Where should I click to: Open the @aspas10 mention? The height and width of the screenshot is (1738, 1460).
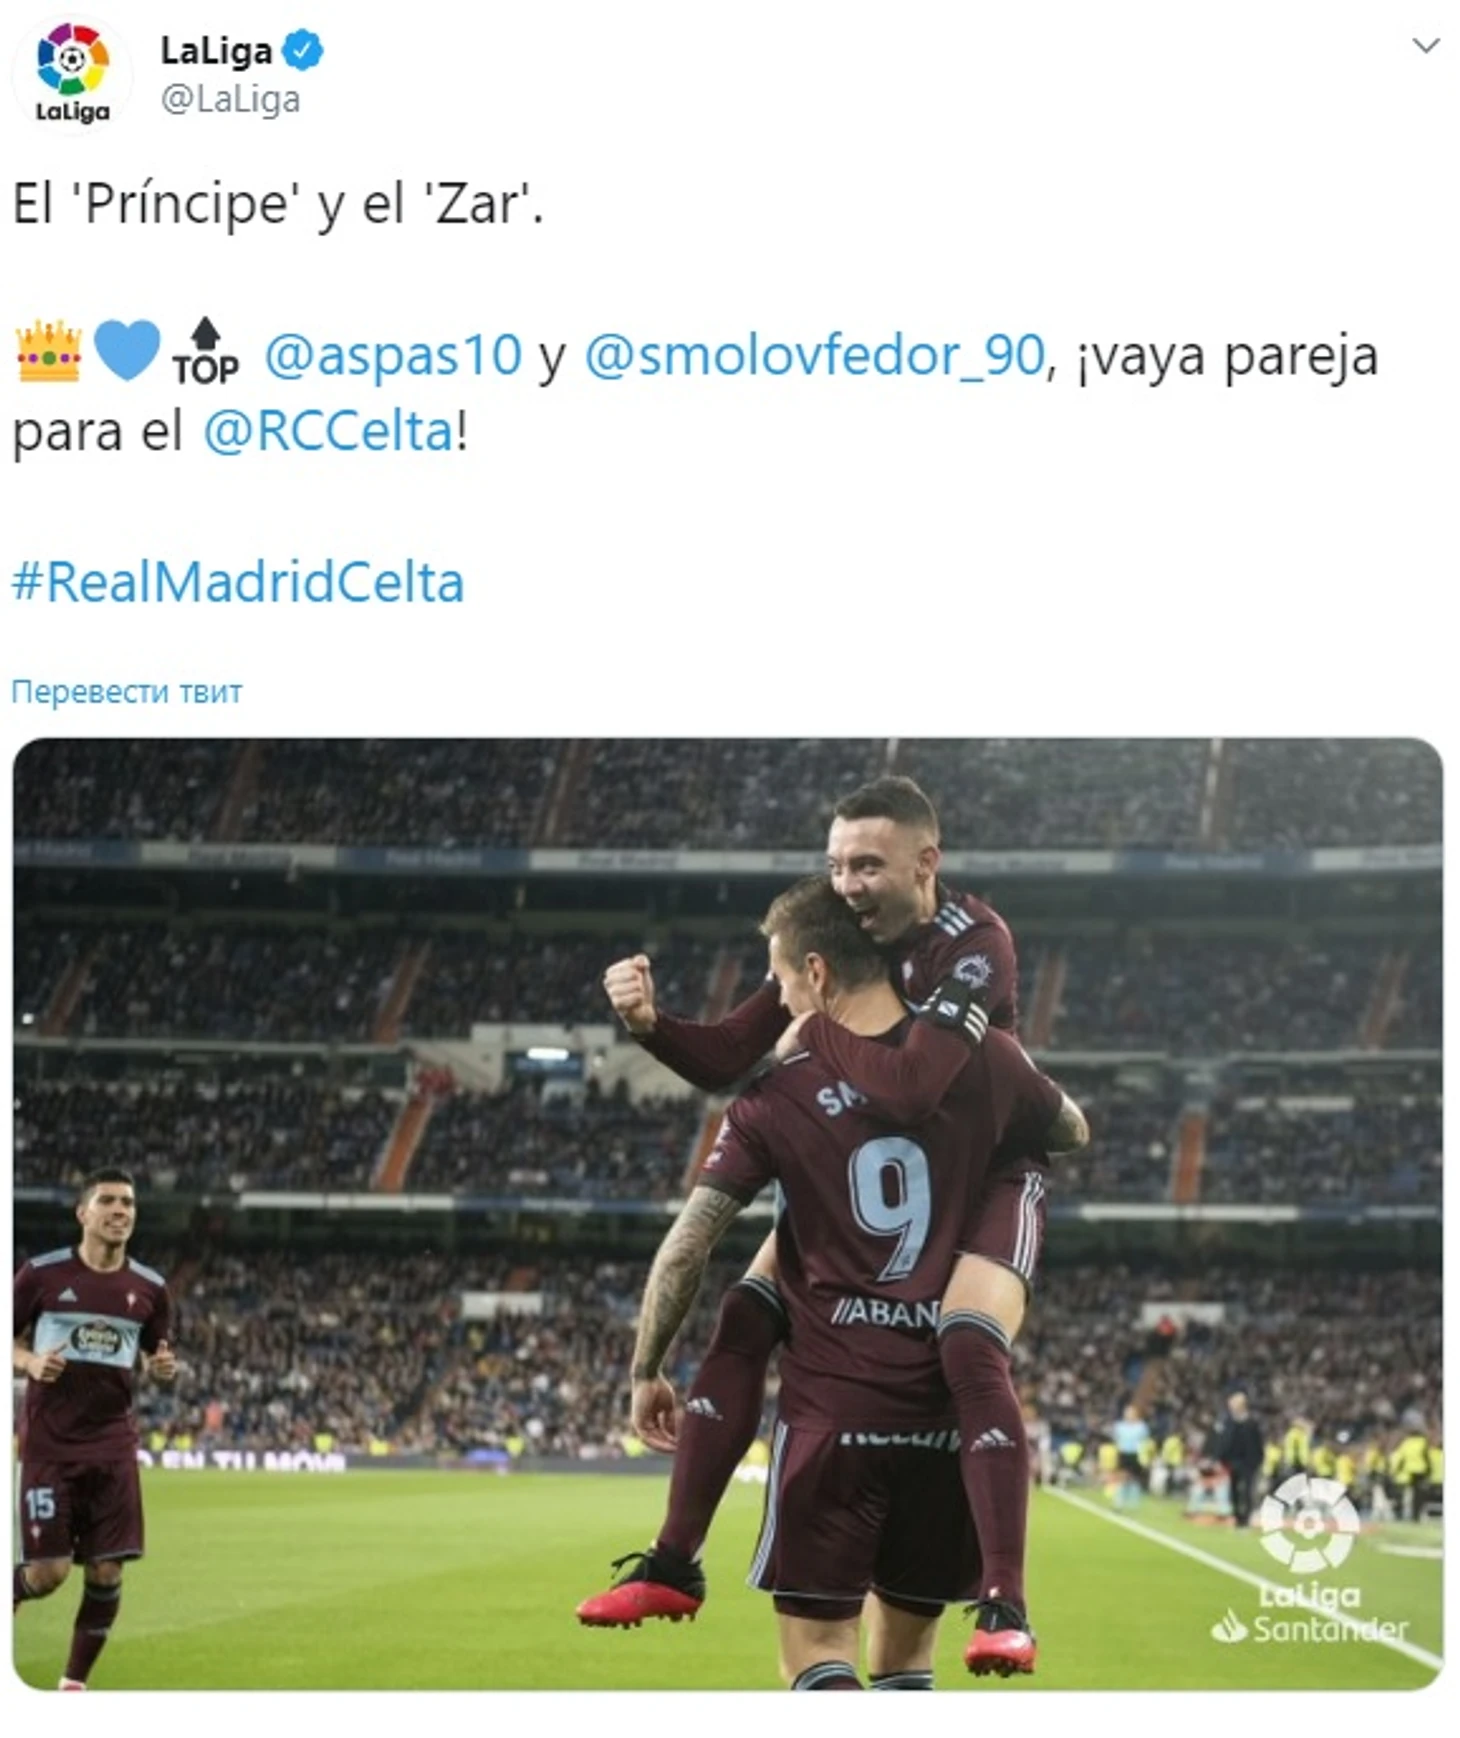[393, 355]
